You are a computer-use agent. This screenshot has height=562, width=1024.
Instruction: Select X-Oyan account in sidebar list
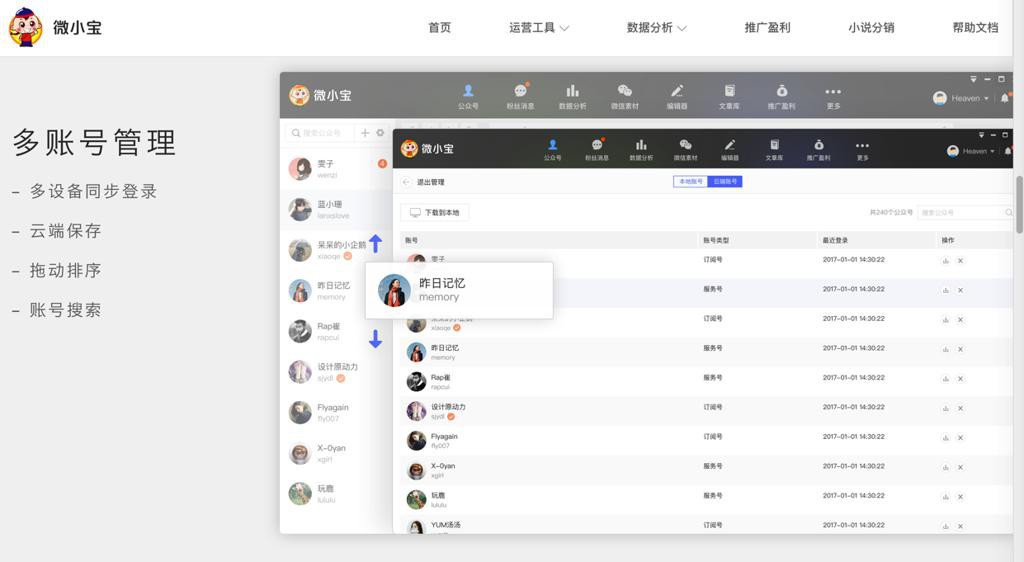pyautogui.click(x=336, y=453)
